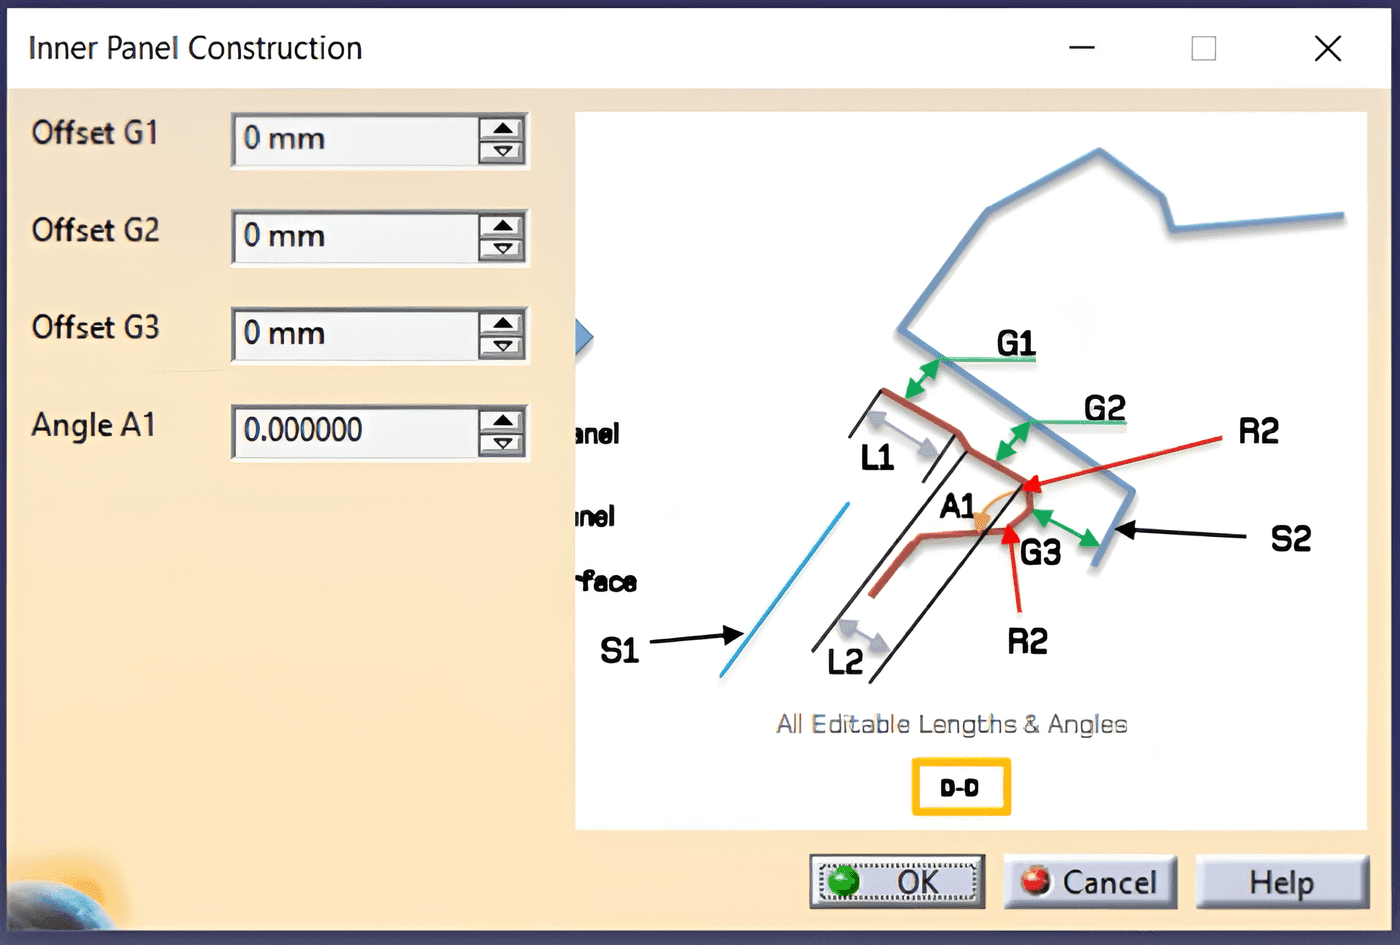Click the Angle A1 label
This screenshot has height=945, width=1400.
pyautogui.click(x=93, y=426)
